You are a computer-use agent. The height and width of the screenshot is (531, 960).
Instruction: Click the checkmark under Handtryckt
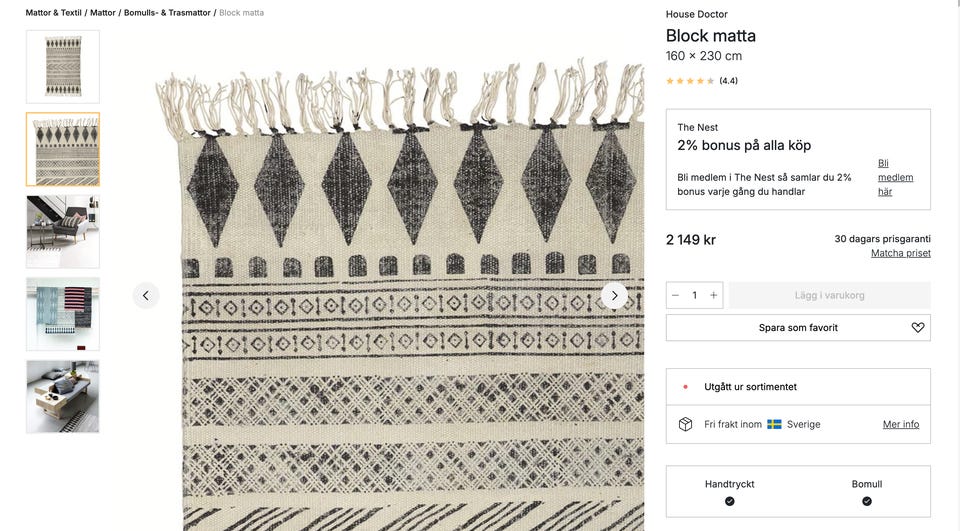pos(730,501)
